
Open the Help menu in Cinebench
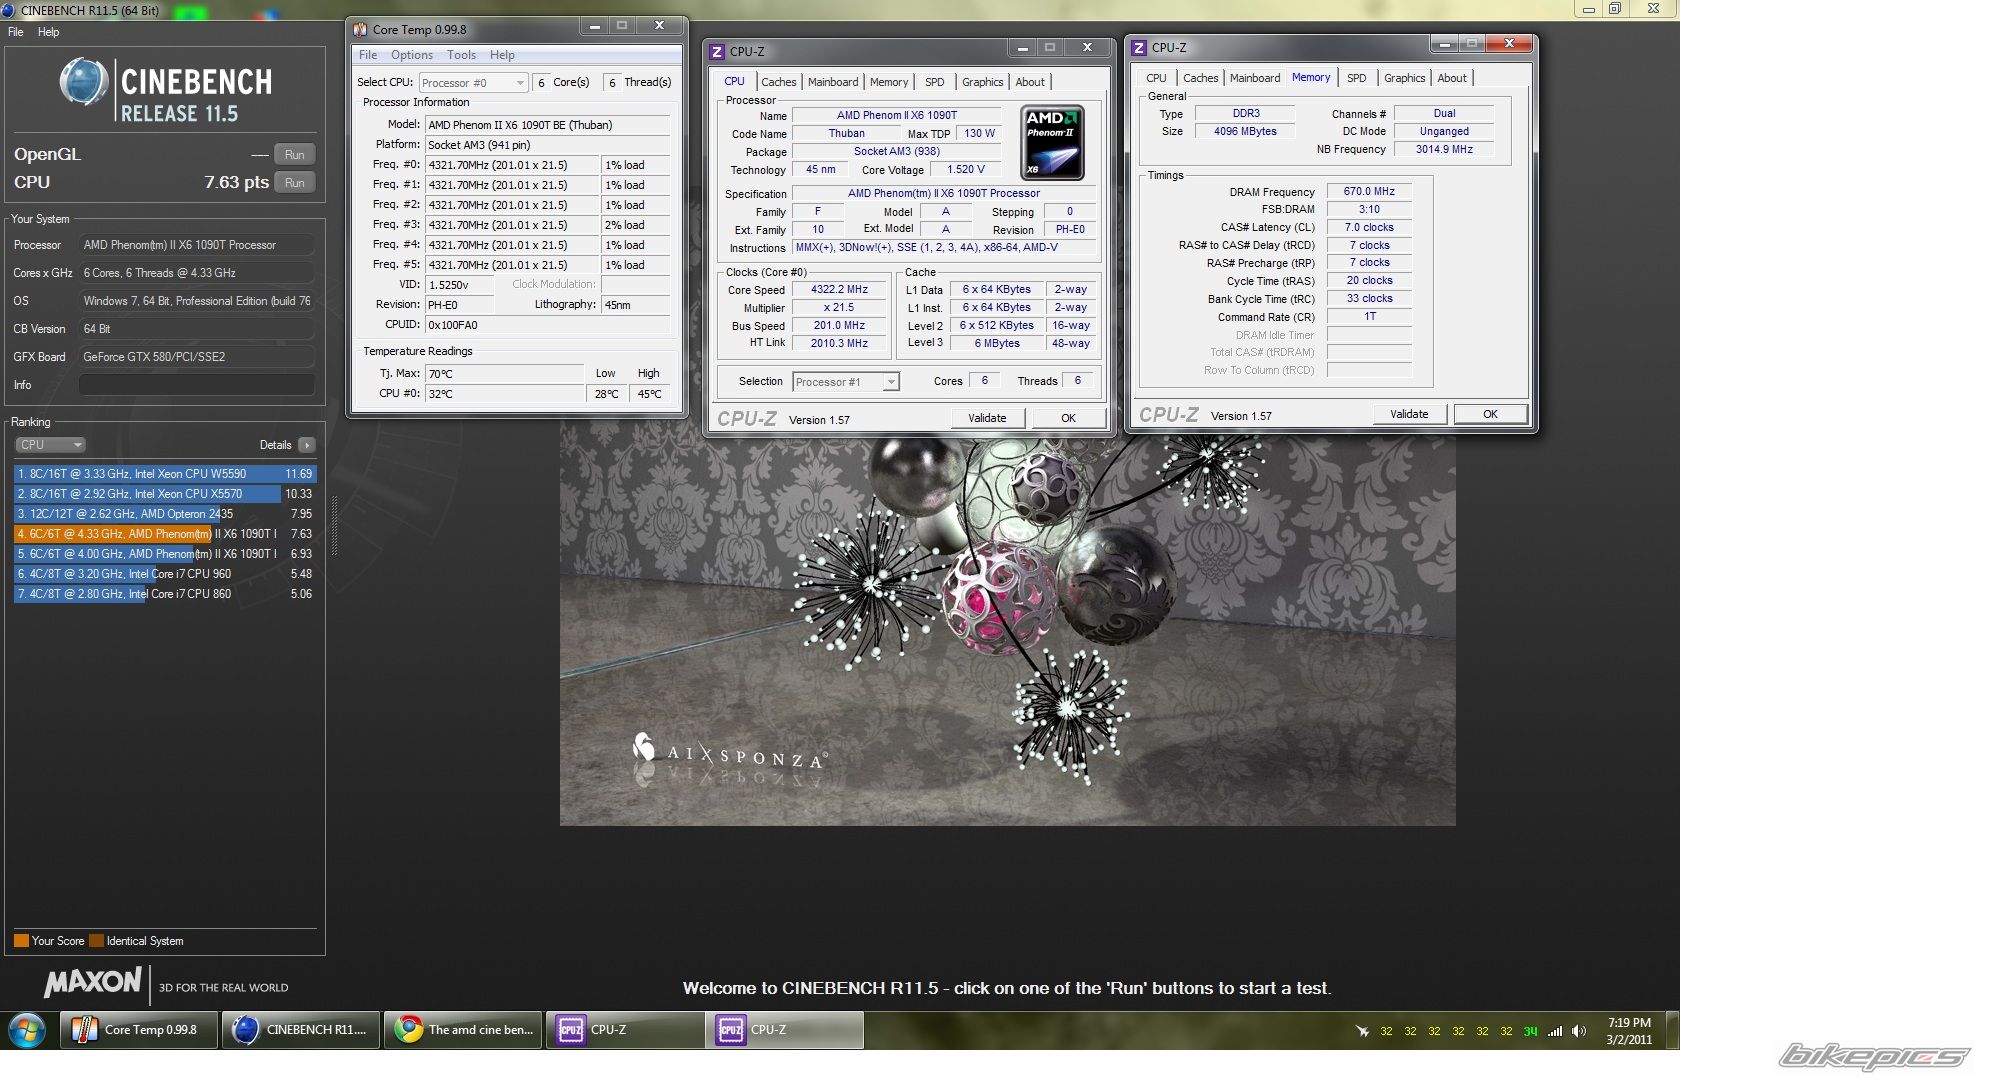point(48,32)
